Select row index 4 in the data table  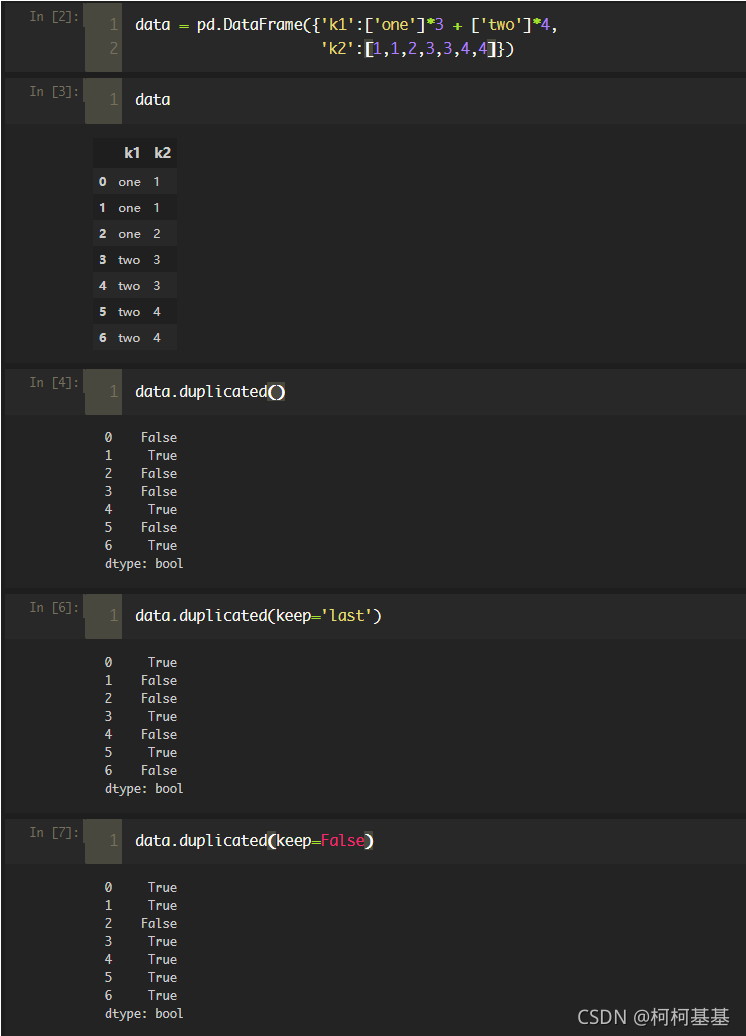coord(102,285)
